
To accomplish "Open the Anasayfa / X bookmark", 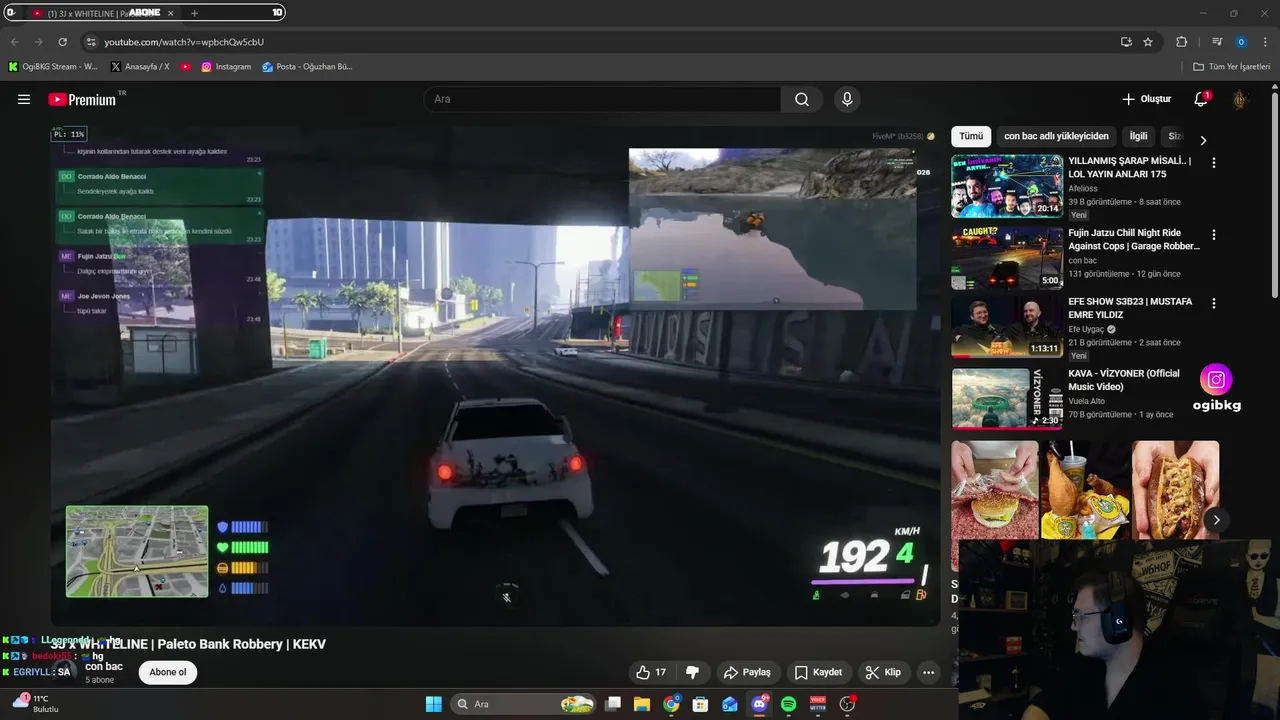I will 140,67.
